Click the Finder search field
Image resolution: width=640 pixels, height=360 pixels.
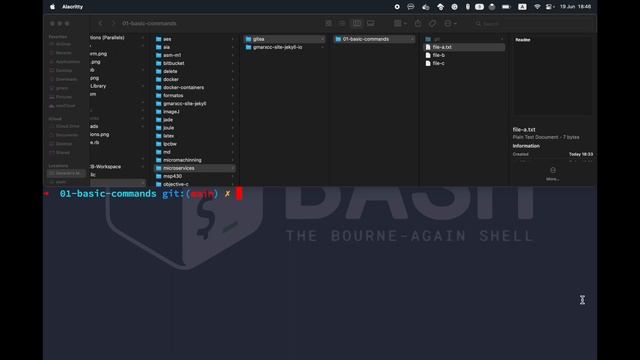(533, 24)
